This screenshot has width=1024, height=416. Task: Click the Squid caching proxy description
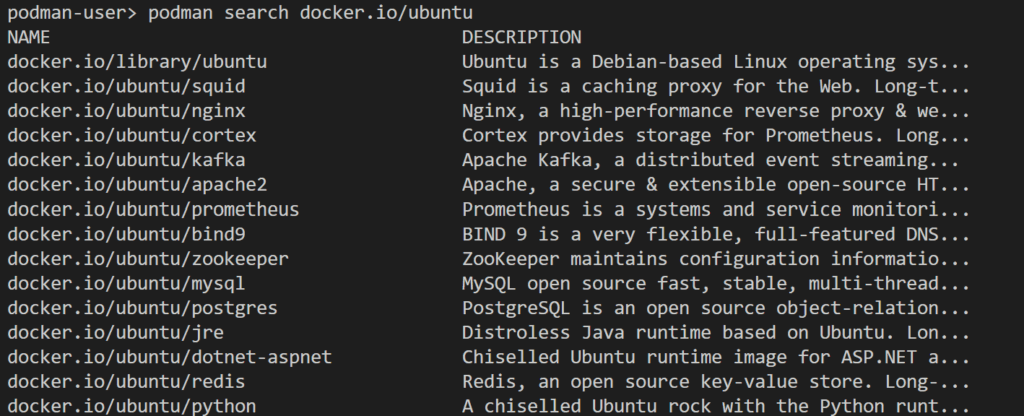tap(716, 86)
